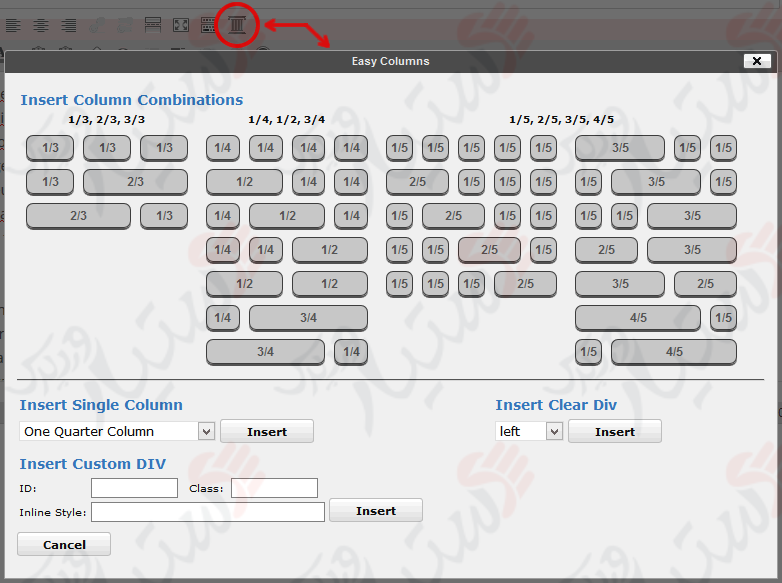Click the Inline Style text box
This screenshot has width=782, height=583.
tap(207, 511)
